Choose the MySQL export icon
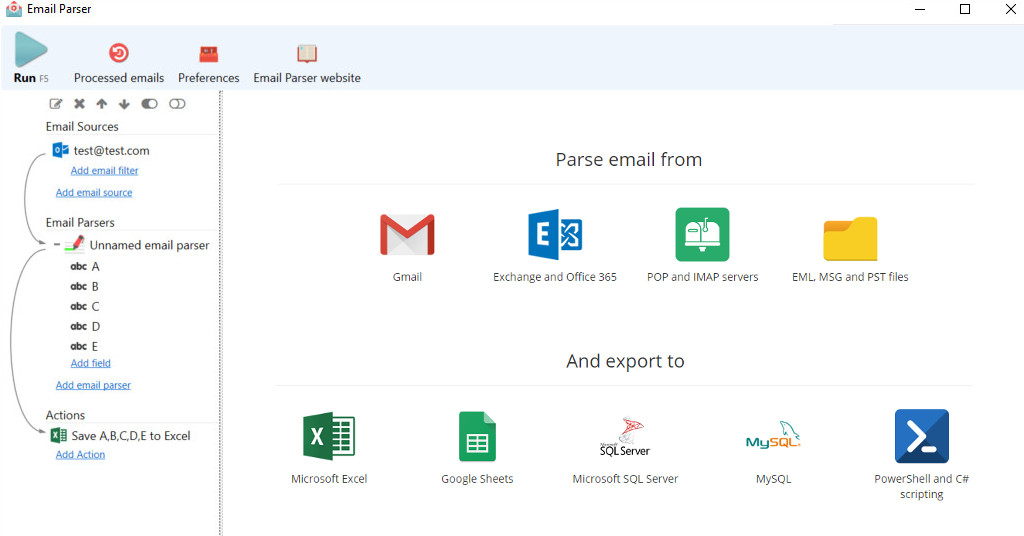Viewport: 1024px width, 536px height. coord(773,437)
